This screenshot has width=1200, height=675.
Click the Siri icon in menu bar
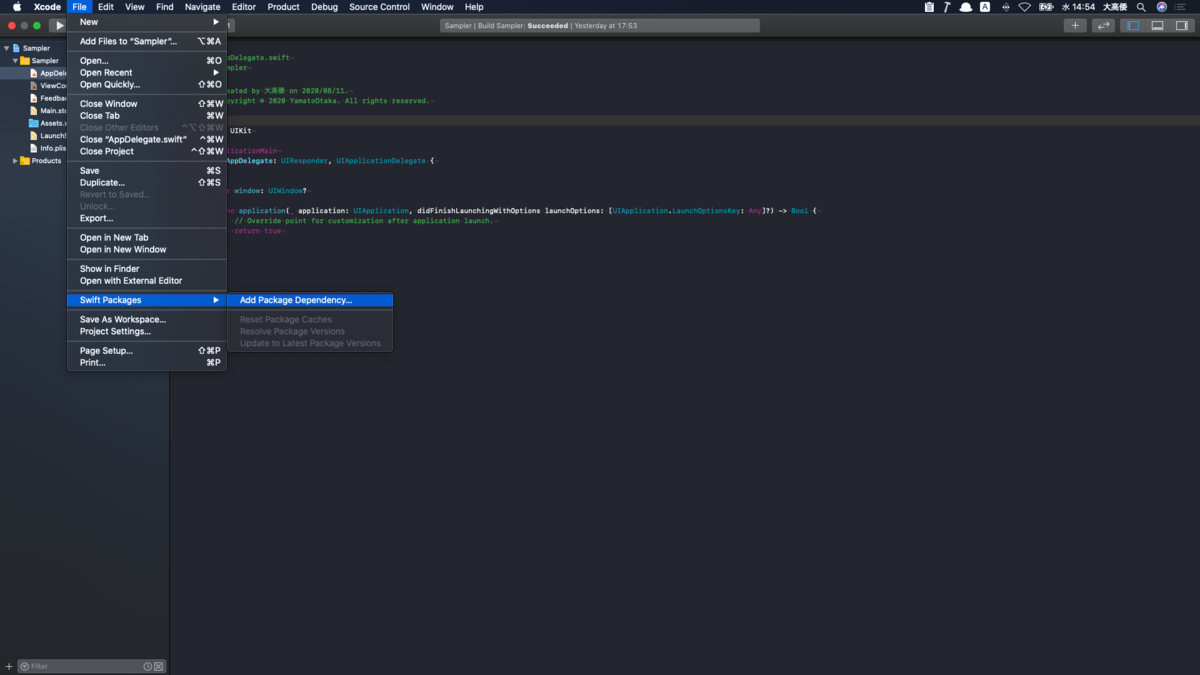click(1162, 7)
